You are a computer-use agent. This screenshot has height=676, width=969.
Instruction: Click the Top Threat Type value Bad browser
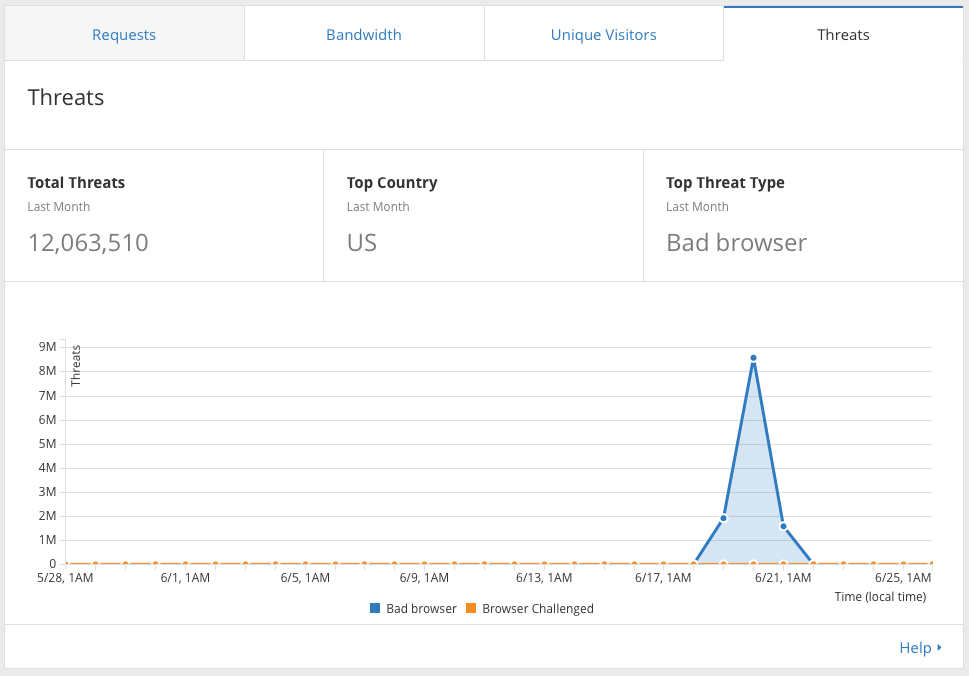pos(737,243)
